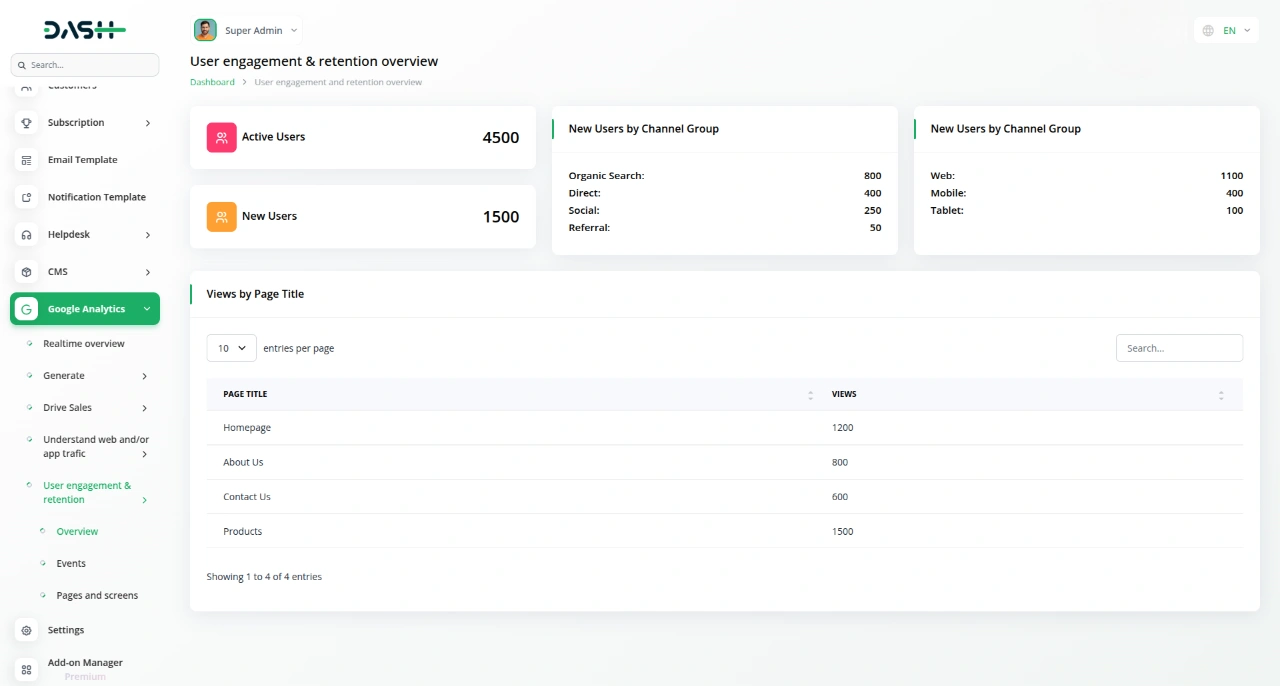
Task: Click the table Search input field
Action: [1179, 348]
